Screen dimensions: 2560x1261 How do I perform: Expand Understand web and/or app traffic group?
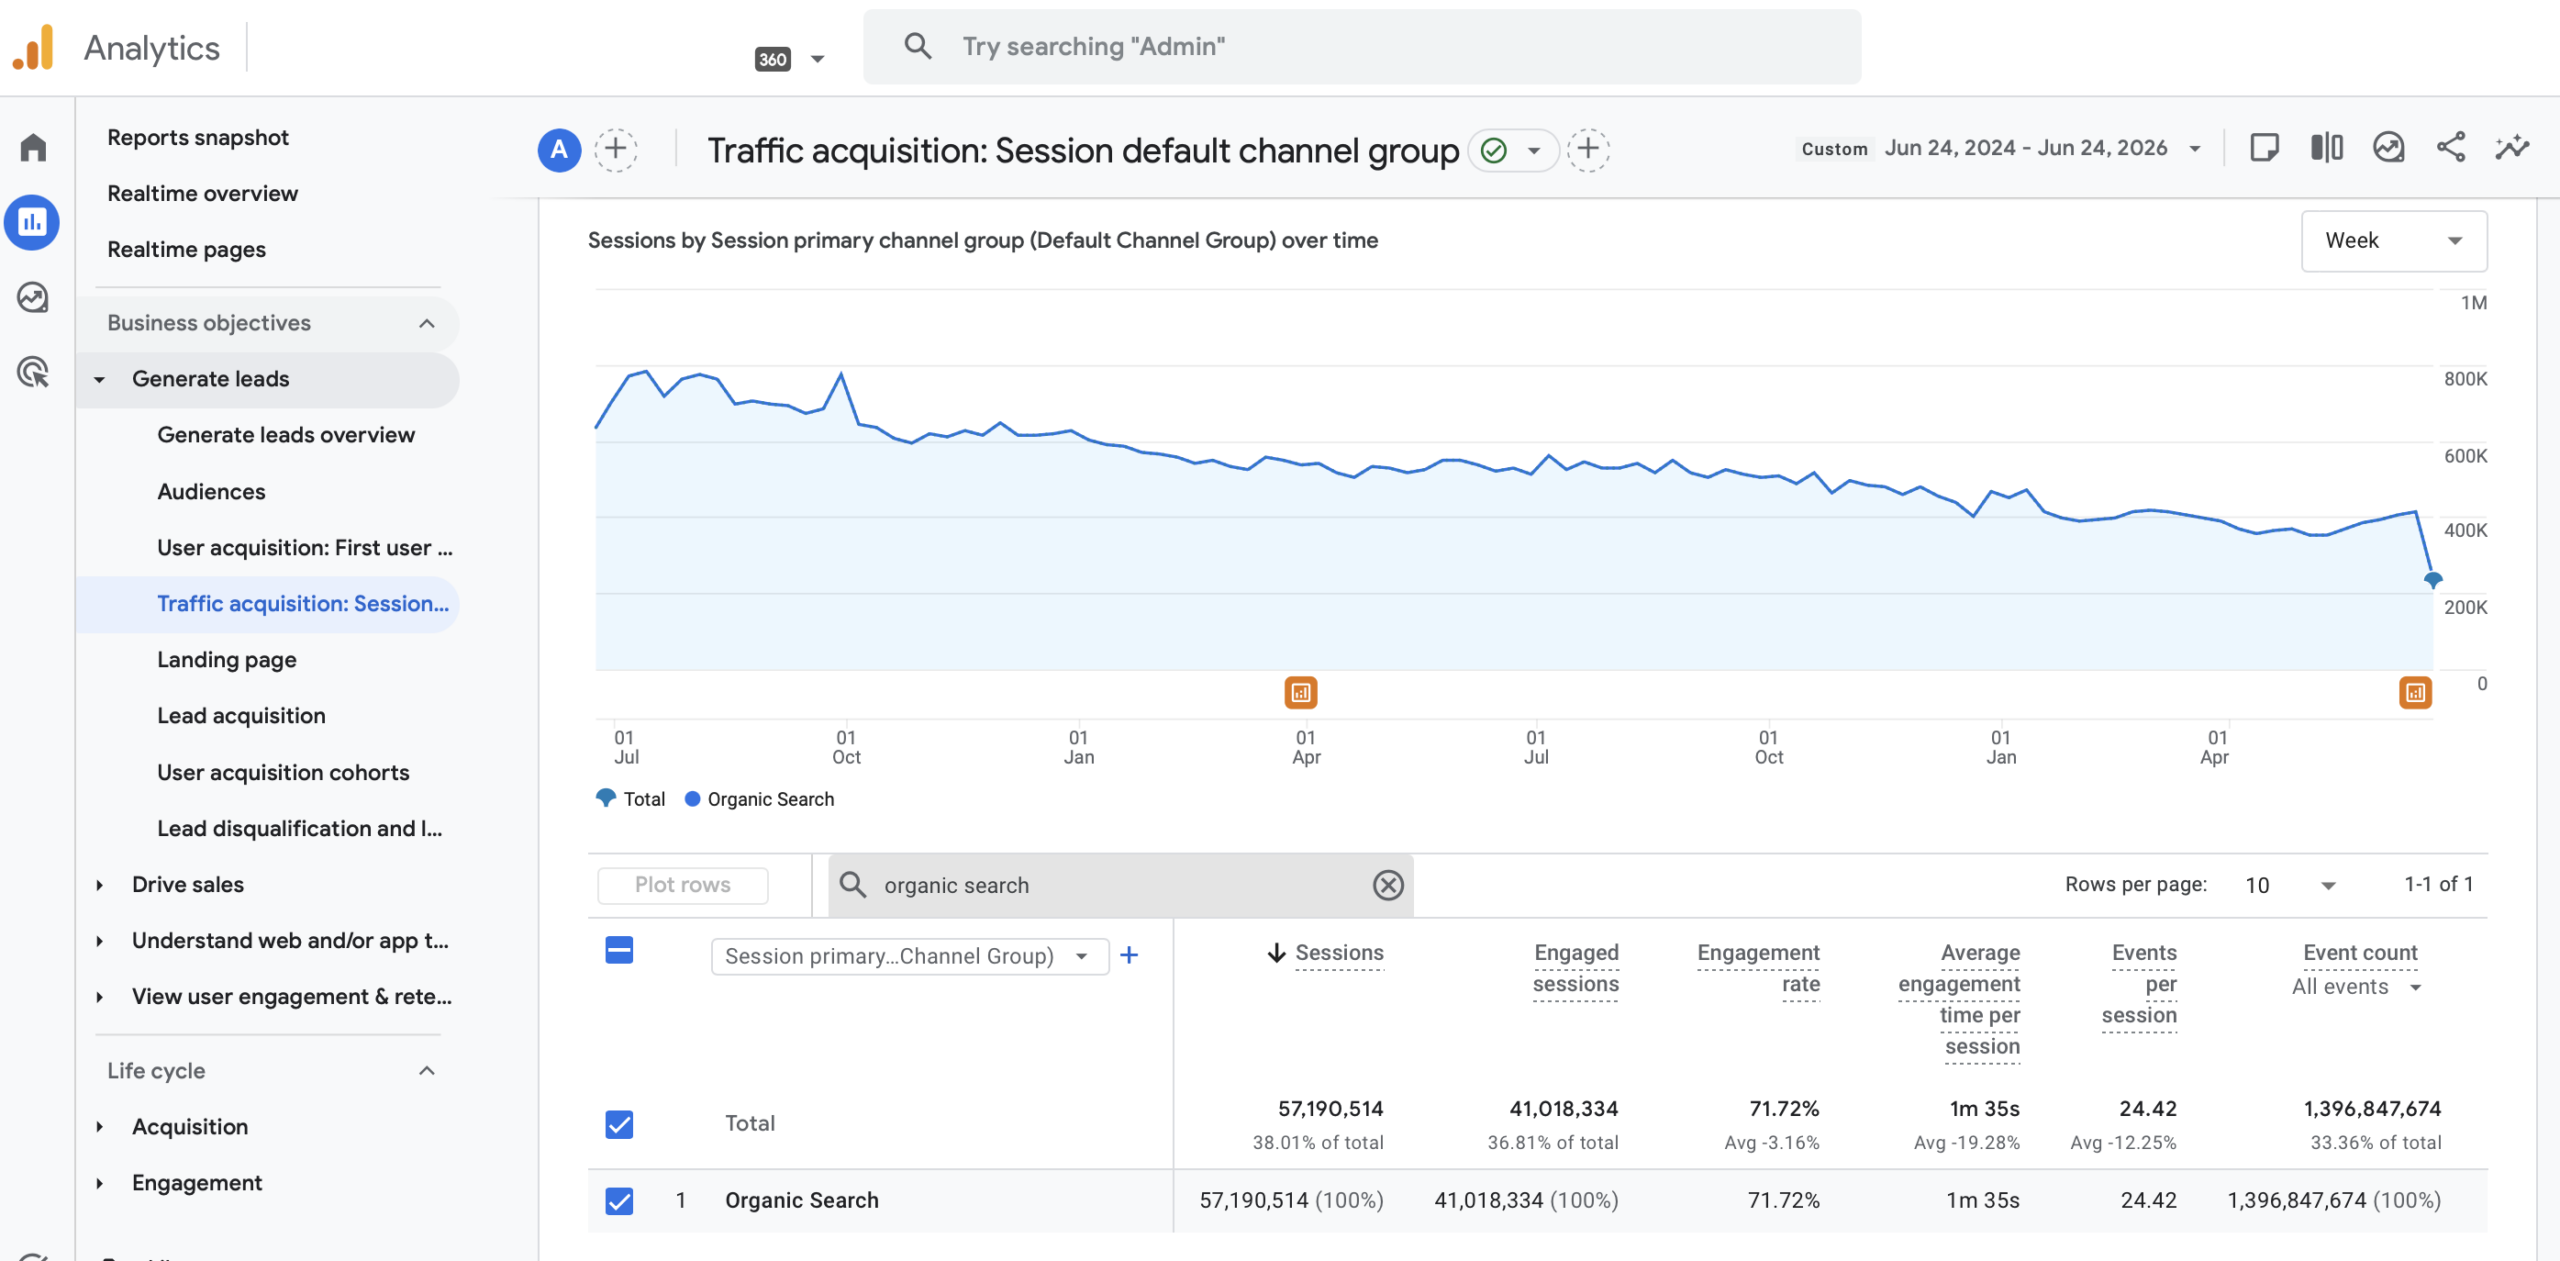click(99, 941)
